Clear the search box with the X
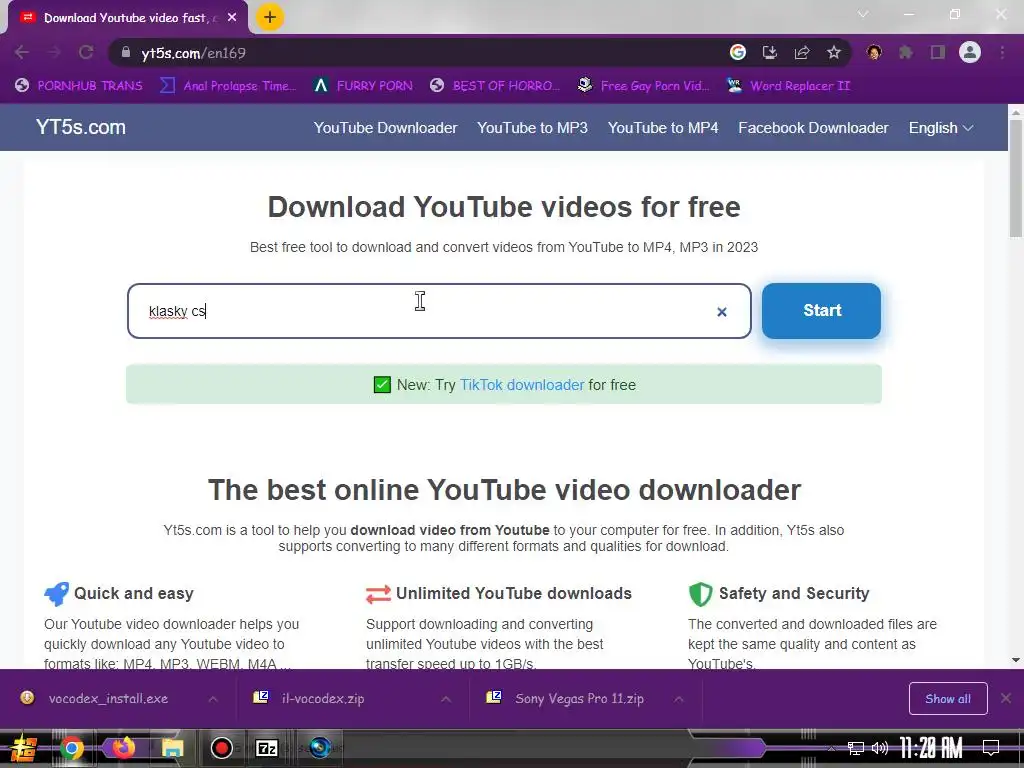This screenshot has width=1024, height=768. point(722,312)
